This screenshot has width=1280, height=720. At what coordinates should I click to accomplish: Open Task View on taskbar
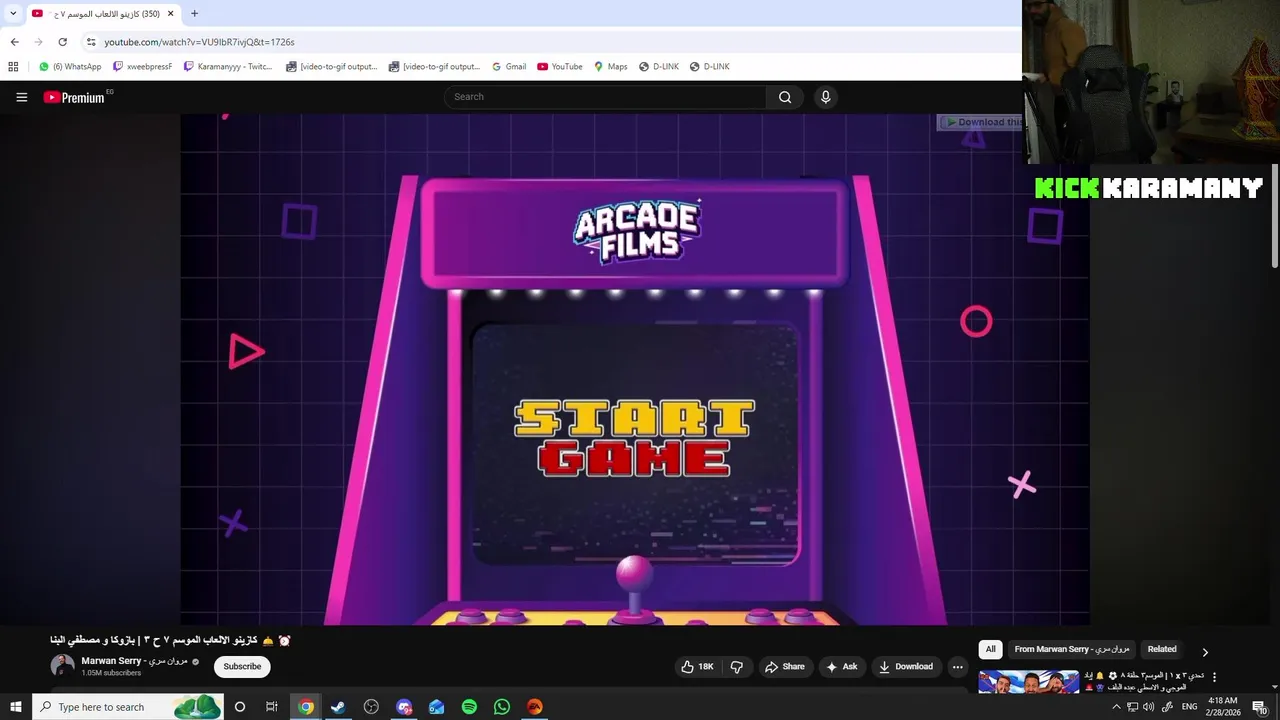(271, 707)
